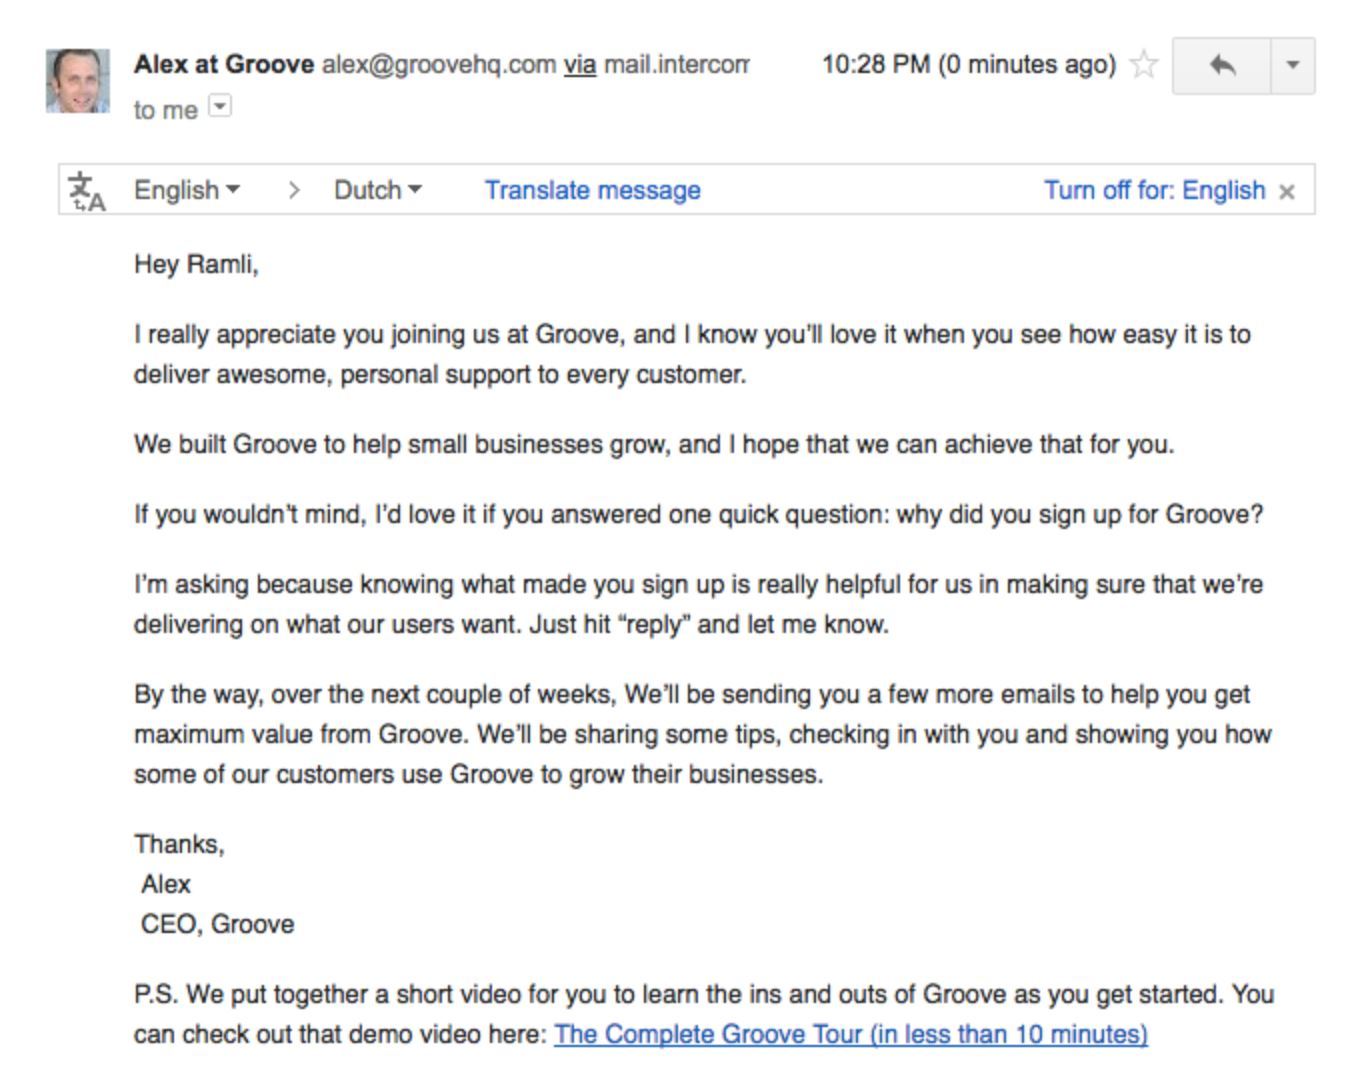The width and height of the screenshot is (1357, 1081).
Task: Click the mail.intercom sending domain text
Action: click(677, 65)
